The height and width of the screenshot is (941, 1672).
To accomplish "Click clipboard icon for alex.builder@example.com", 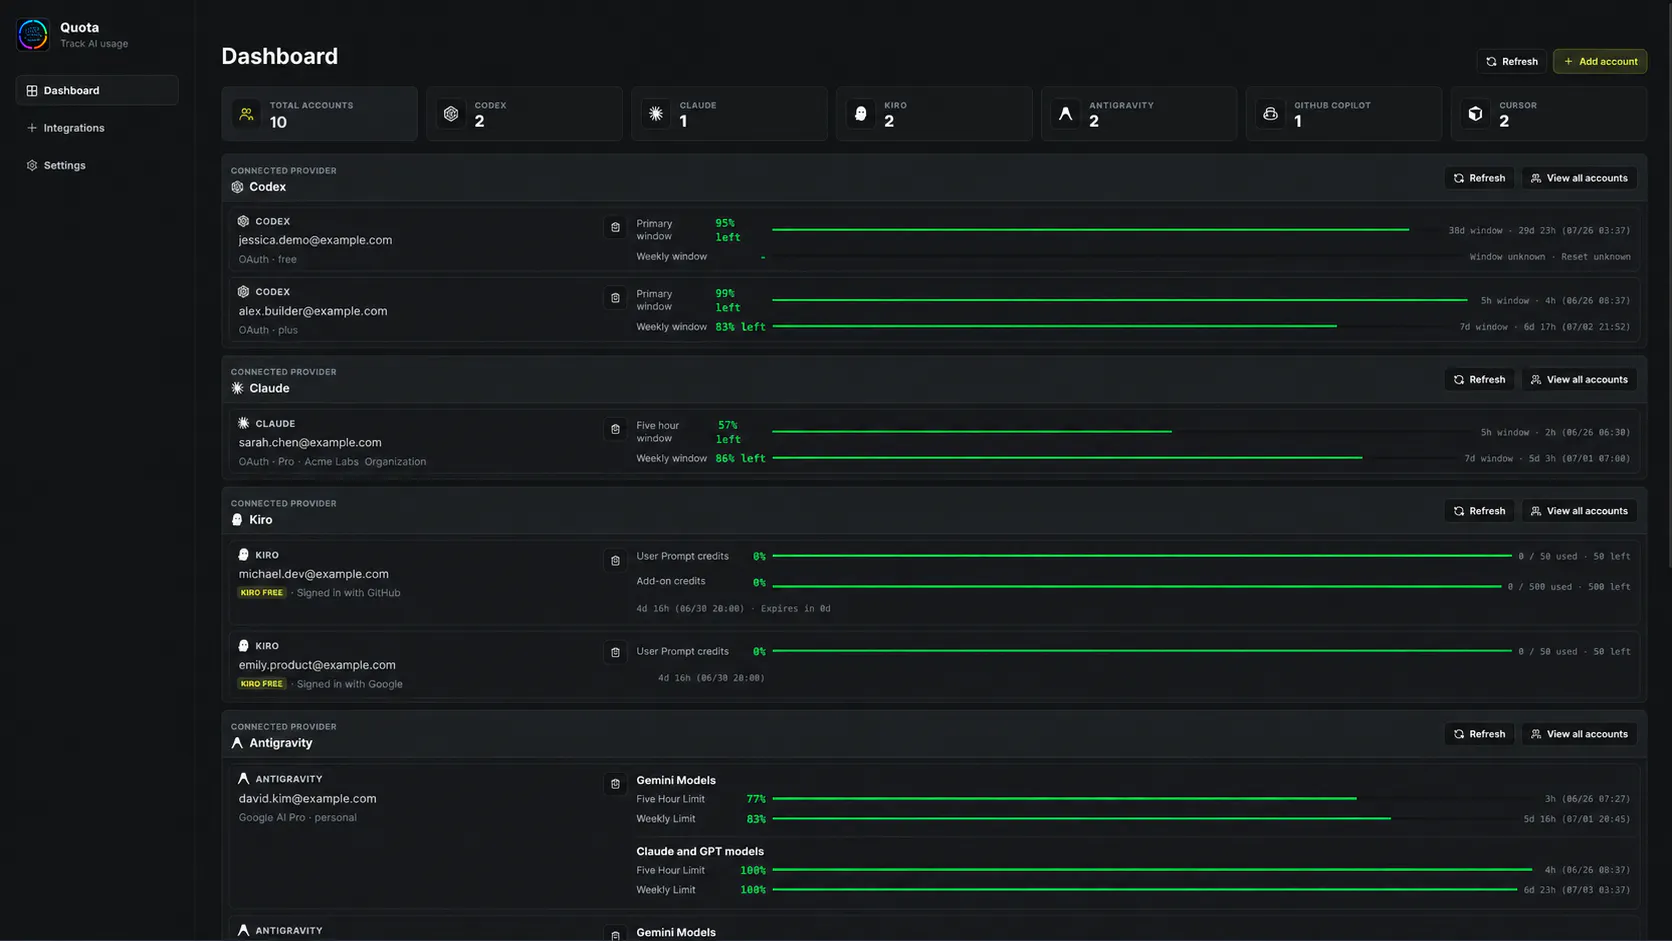I will [x=615, y=298].
